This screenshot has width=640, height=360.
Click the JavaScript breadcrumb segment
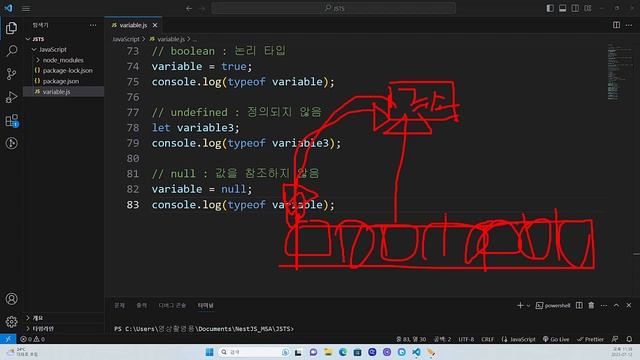pos(126,39)
